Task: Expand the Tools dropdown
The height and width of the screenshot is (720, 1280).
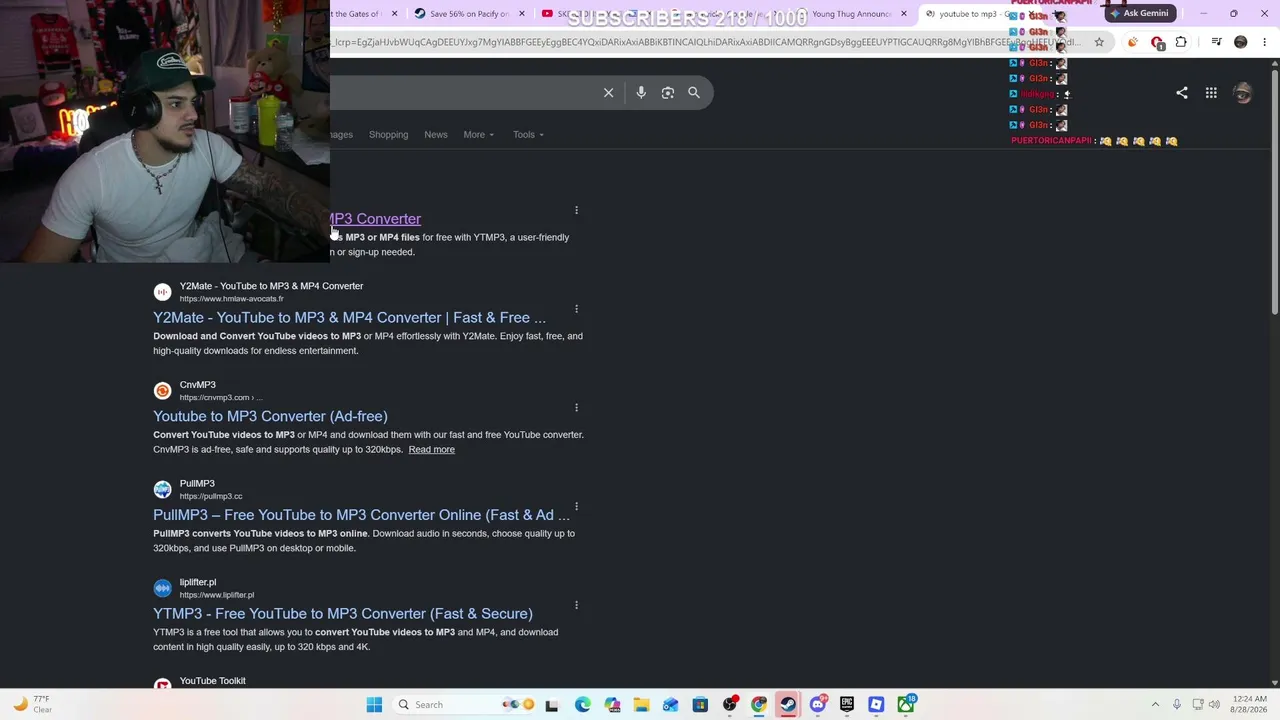Action: (528, 135)
